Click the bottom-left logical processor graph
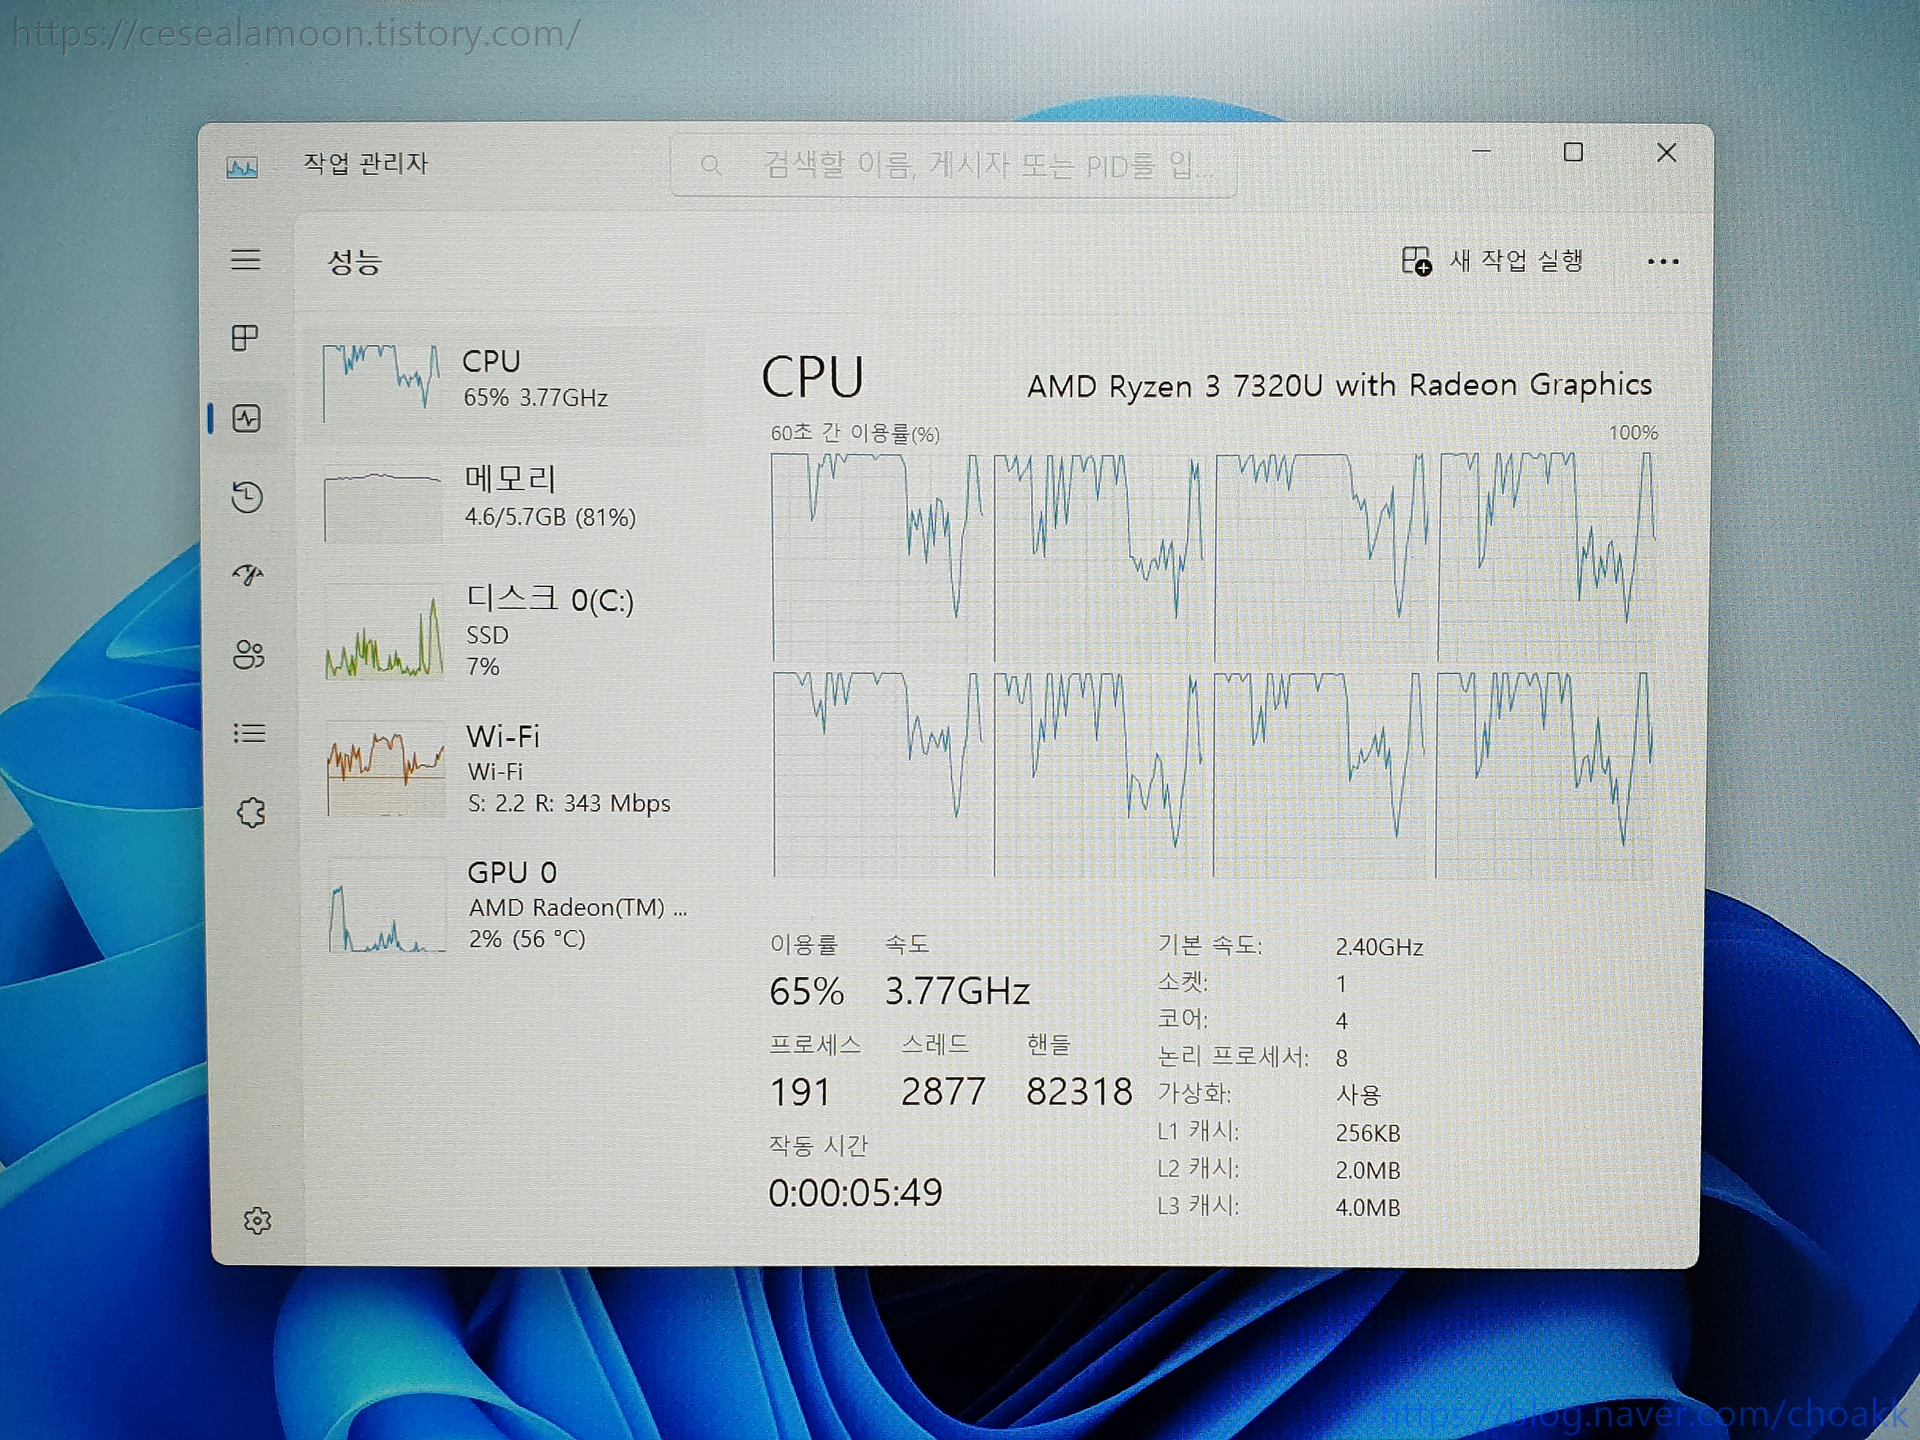1920x1440 pixels. coord(877,774)
